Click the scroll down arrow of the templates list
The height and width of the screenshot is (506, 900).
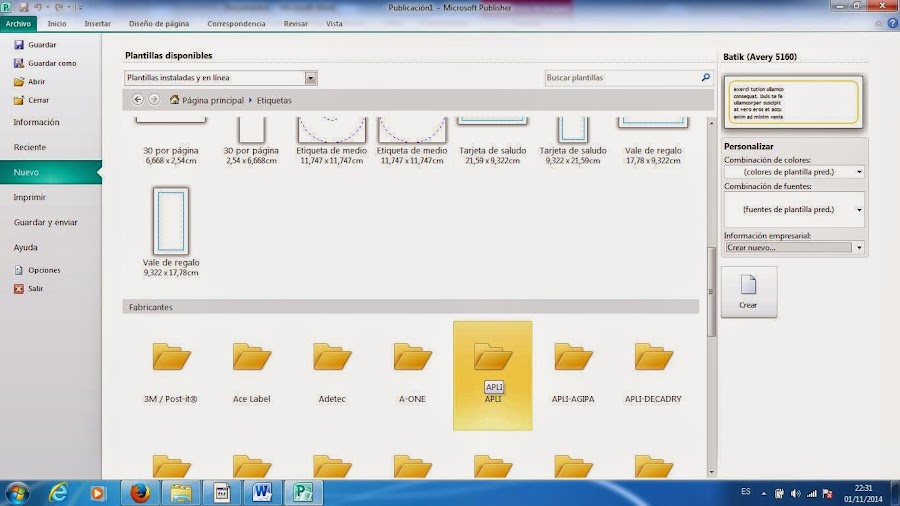click(x=712, y=473)
